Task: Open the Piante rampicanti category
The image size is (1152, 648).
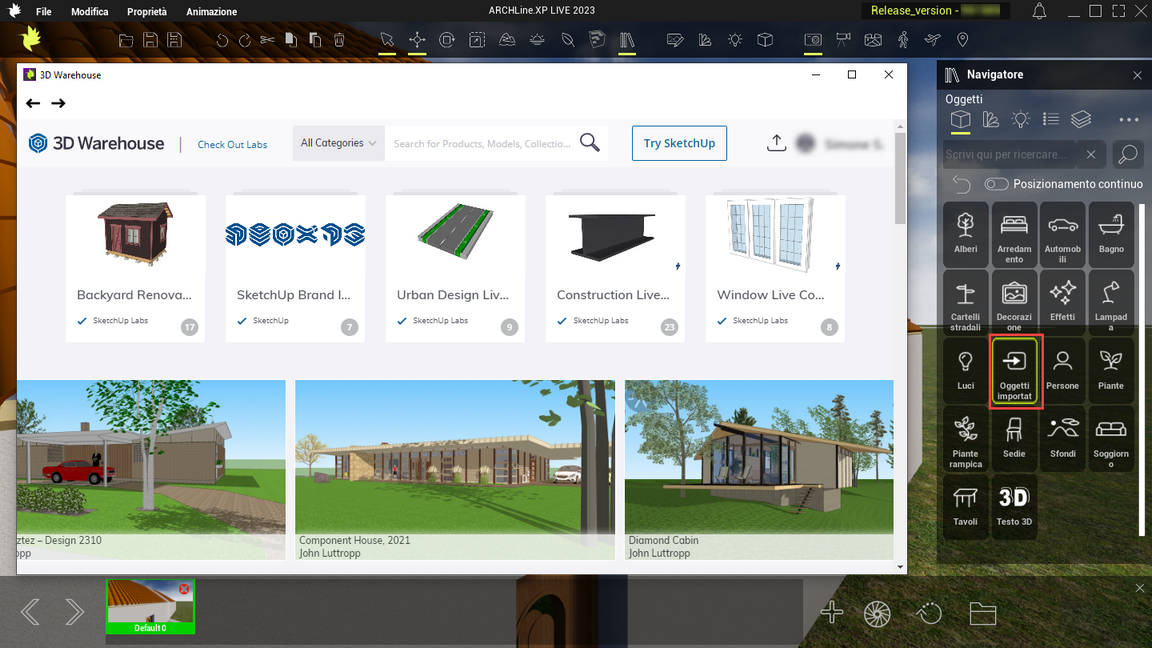Action: [x=965, y=439]
